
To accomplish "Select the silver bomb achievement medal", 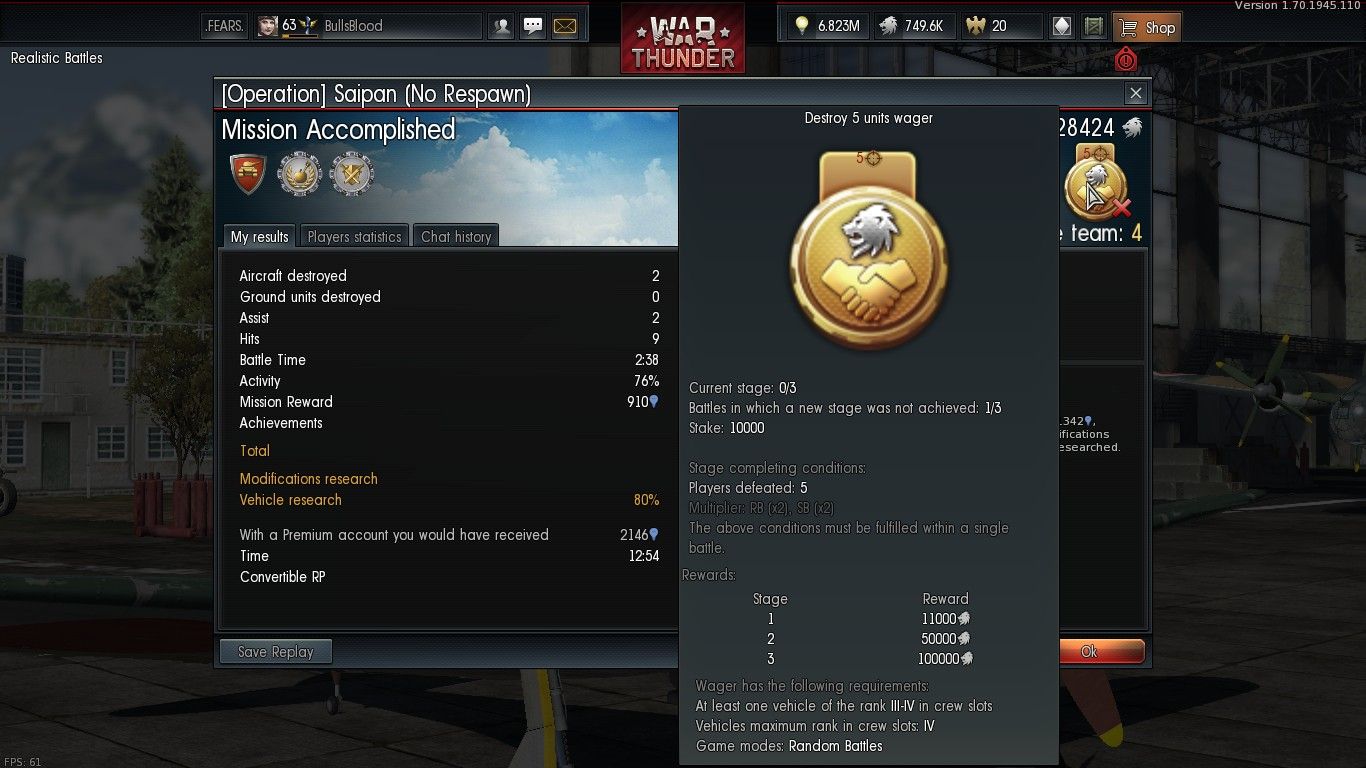I will (x=299, y=174).
